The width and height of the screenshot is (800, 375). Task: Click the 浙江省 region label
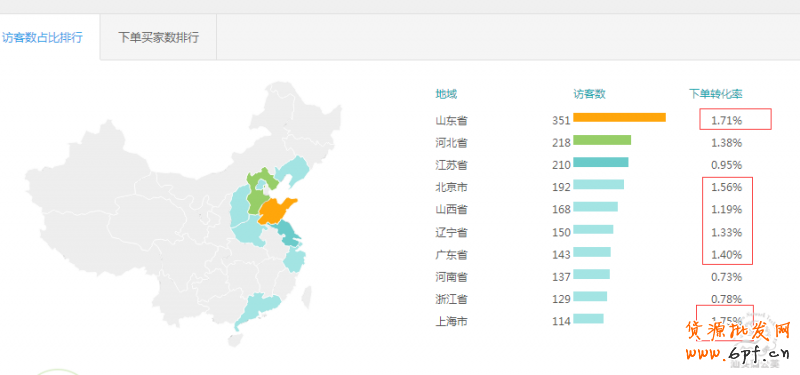451,299
